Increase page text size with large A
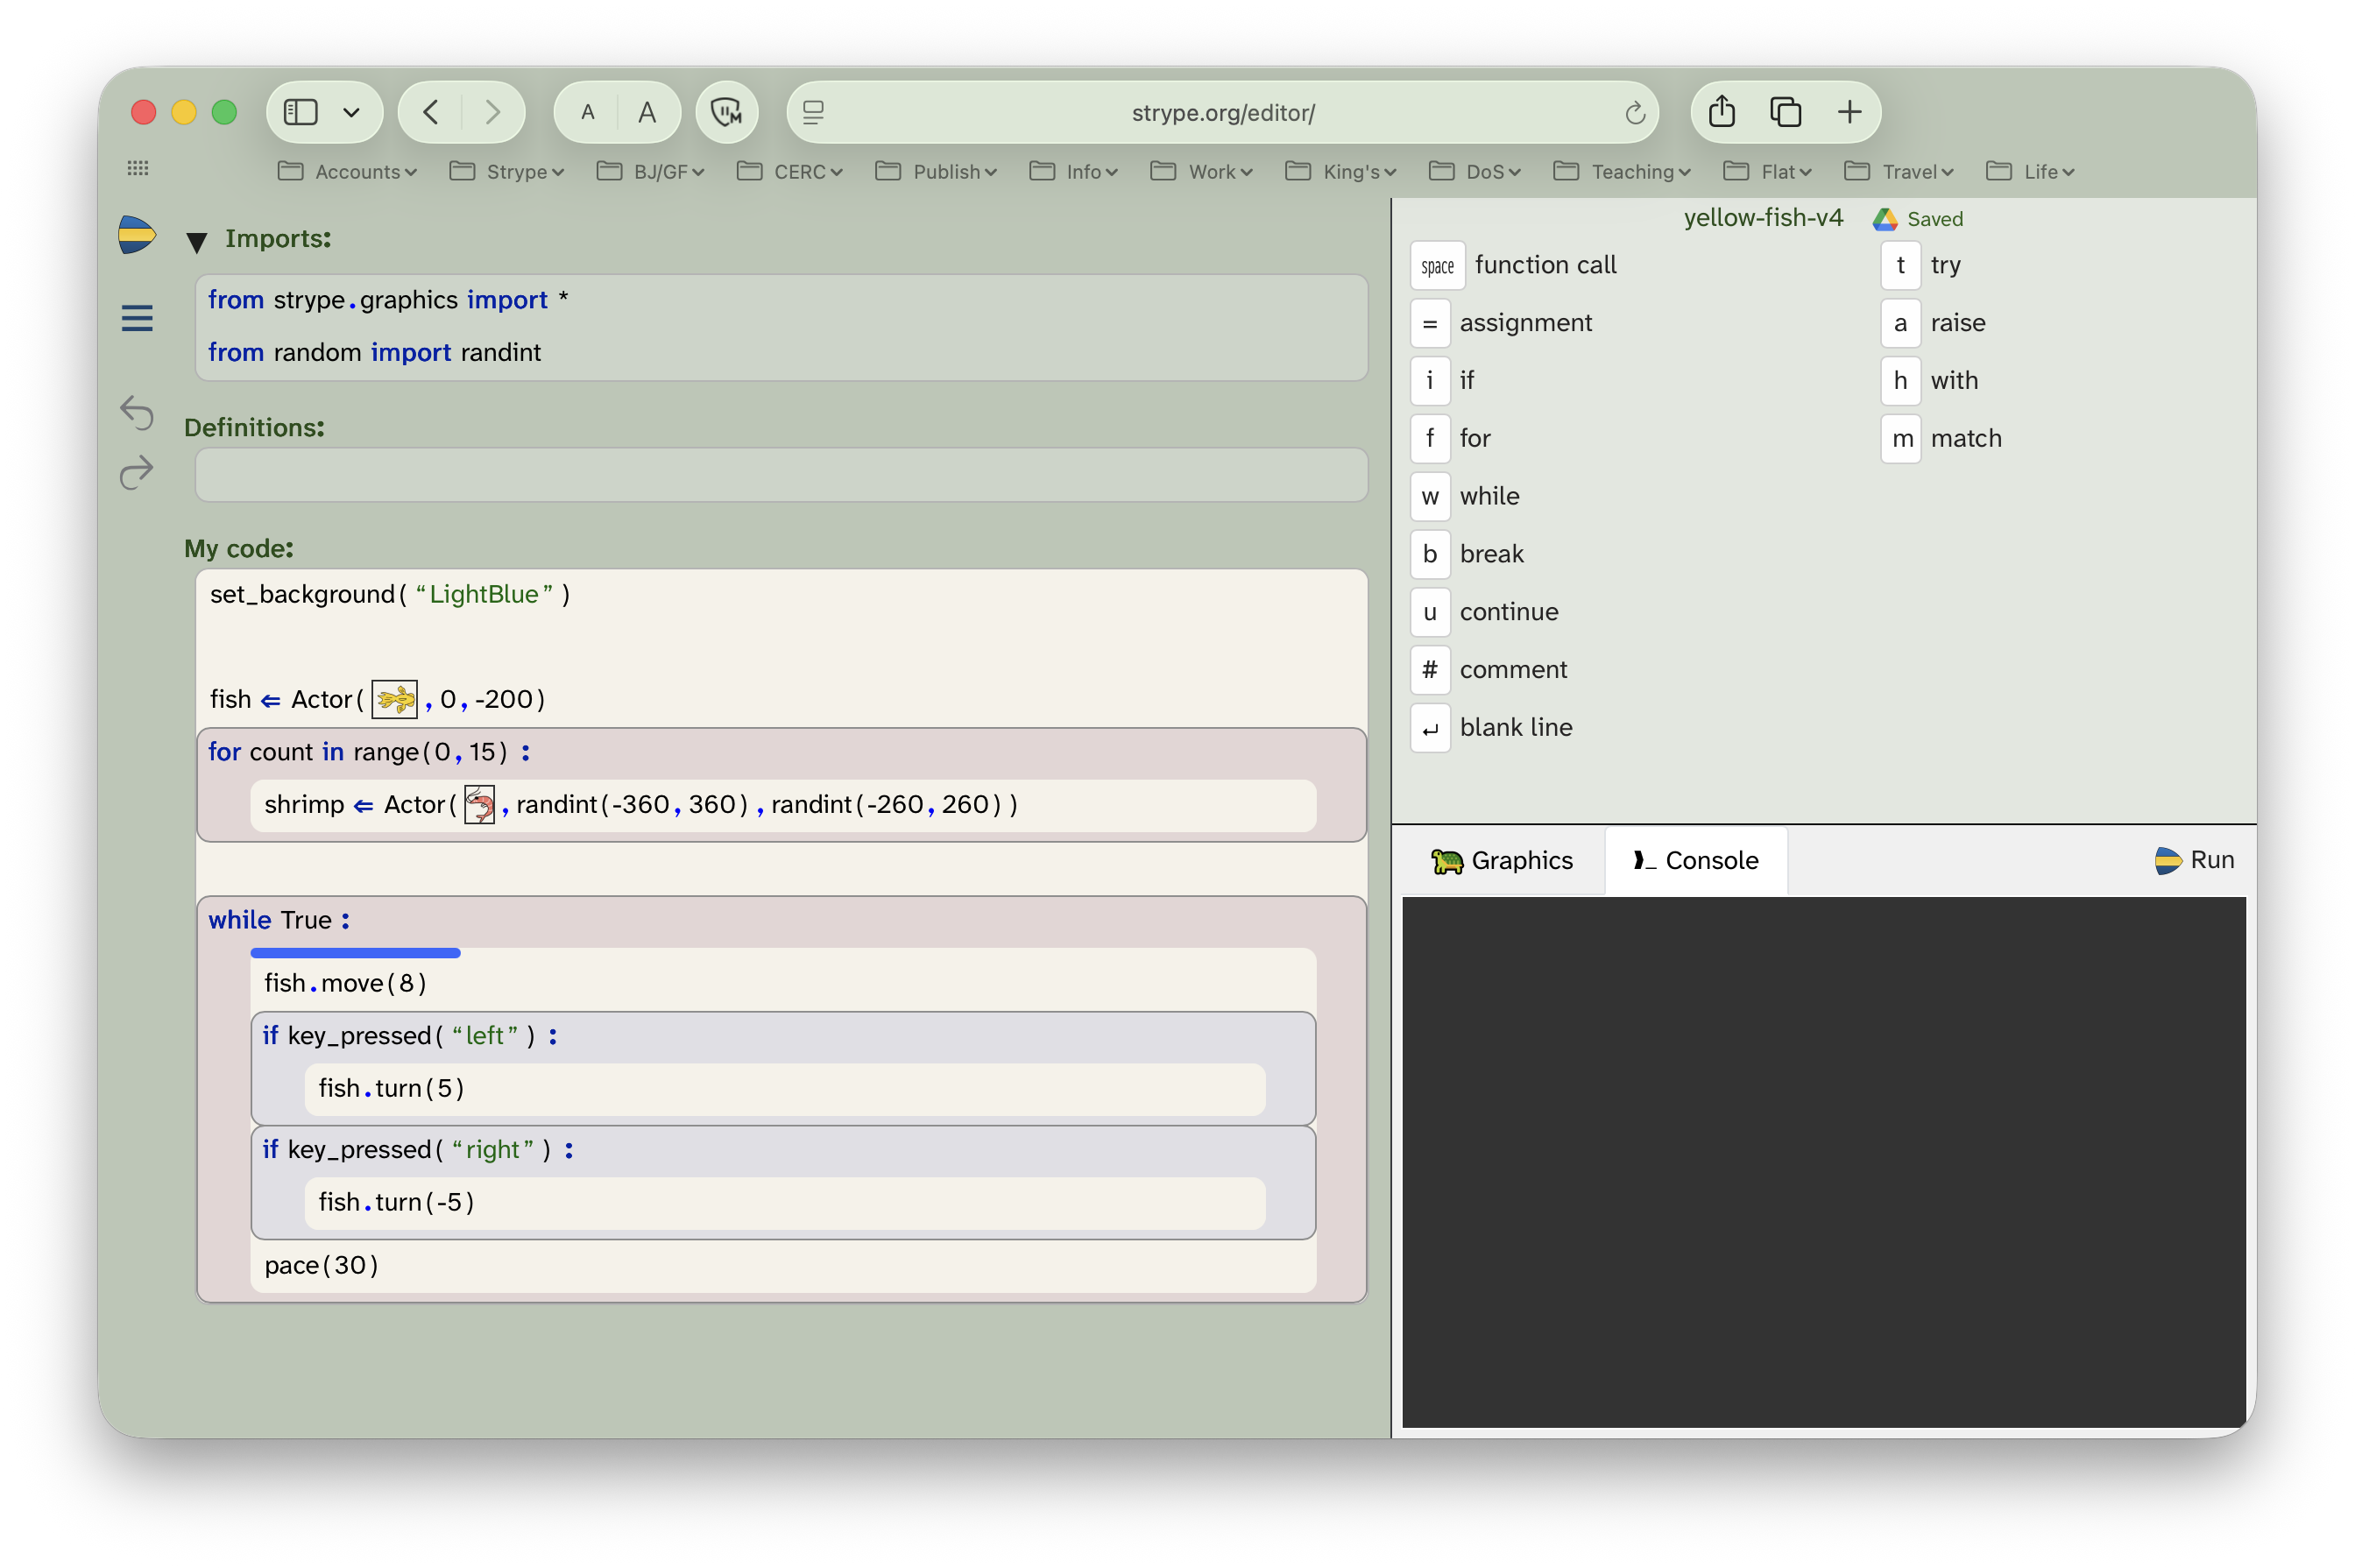 (x=647, y=112)
